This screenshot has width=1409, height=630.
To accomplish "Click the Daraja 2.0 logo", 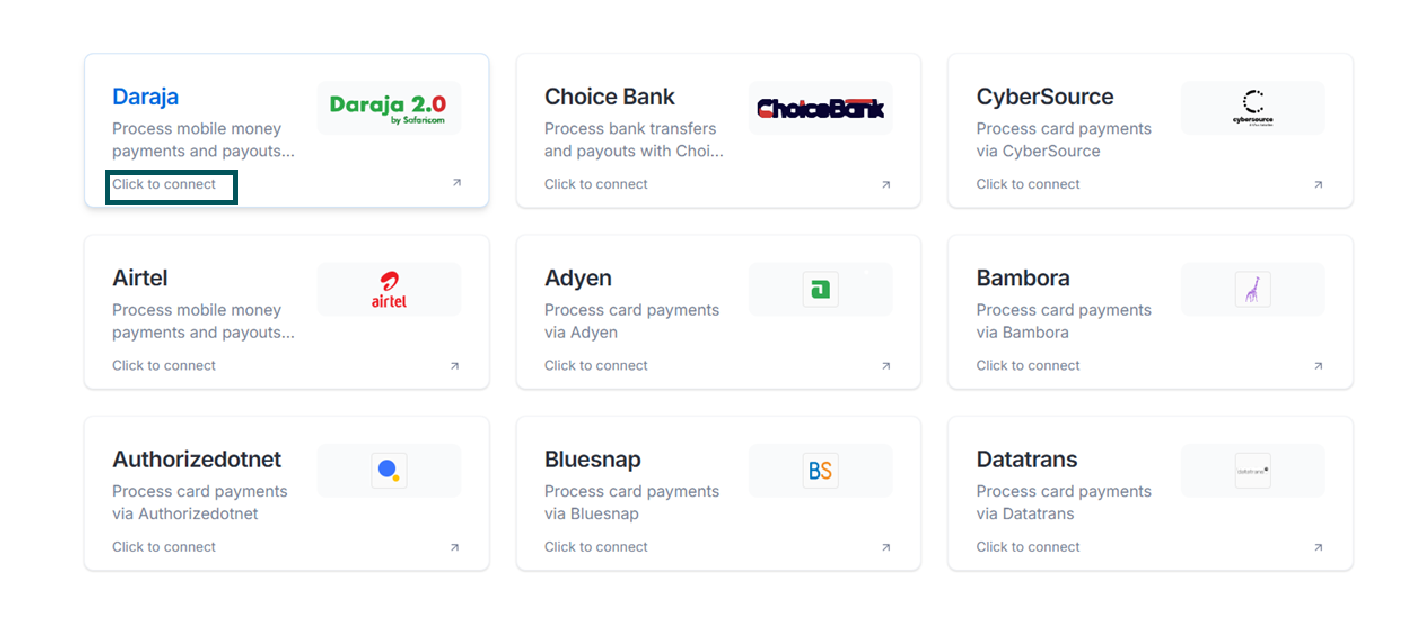I will click(x=388, y=107).
